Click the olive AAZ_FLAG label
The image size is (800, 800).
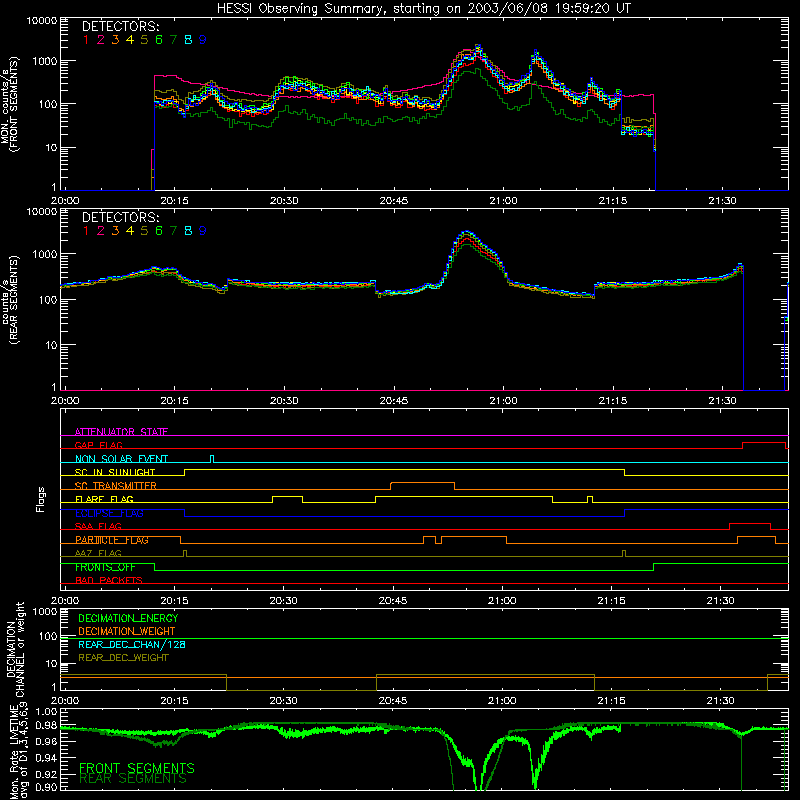click(98, 553)
